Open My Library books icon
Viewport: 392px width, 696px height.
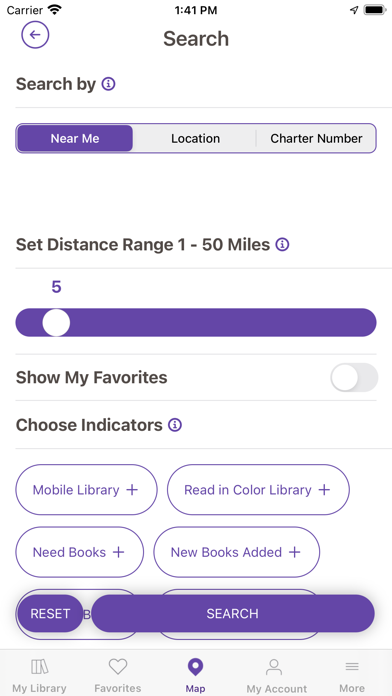pyautogui.click(x=39, y=667)
